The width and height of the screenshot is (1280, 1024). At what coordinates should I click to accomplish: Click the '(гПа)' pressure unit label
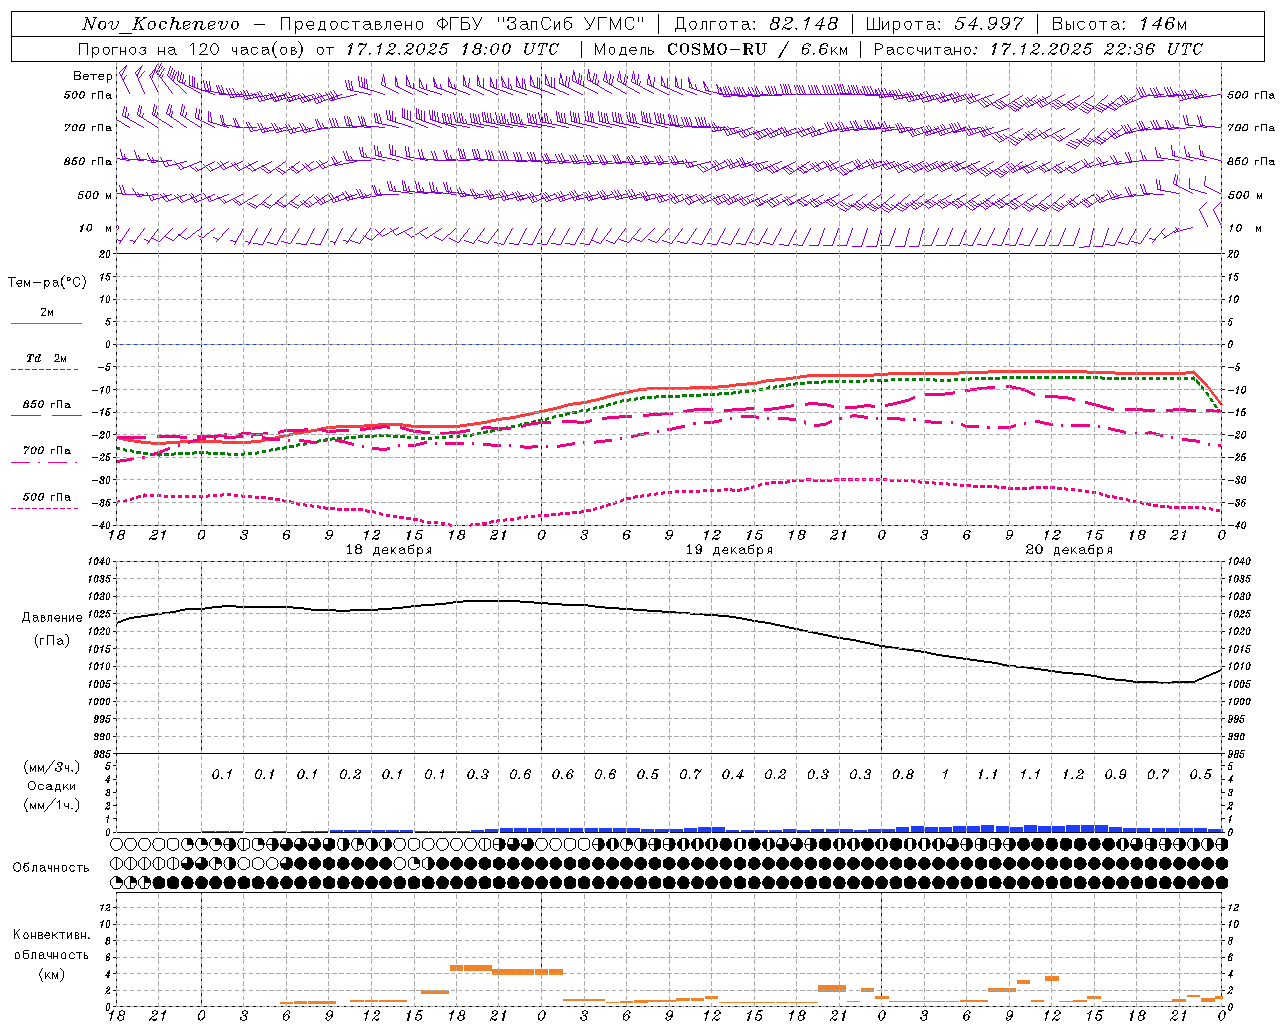[50, 641]
